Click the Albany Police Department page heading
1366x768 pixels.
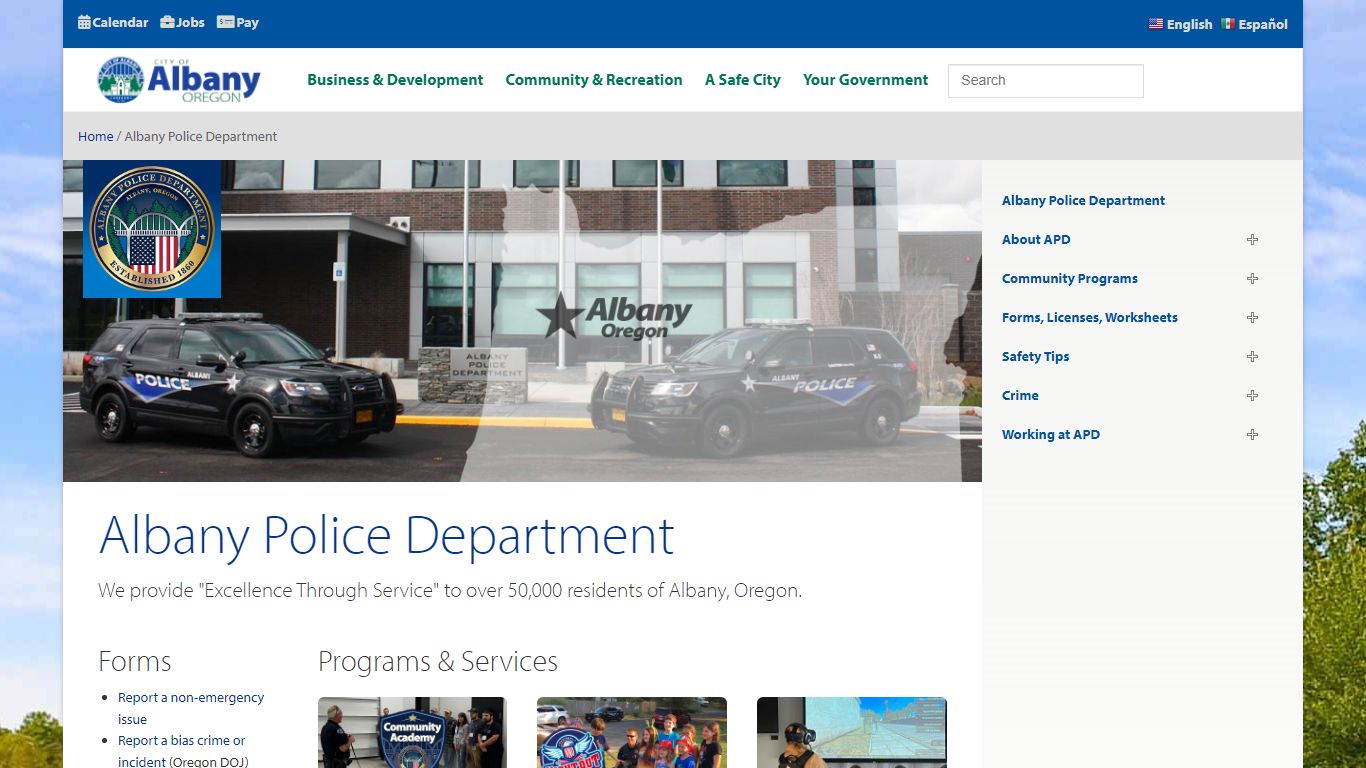pos(387,536)
